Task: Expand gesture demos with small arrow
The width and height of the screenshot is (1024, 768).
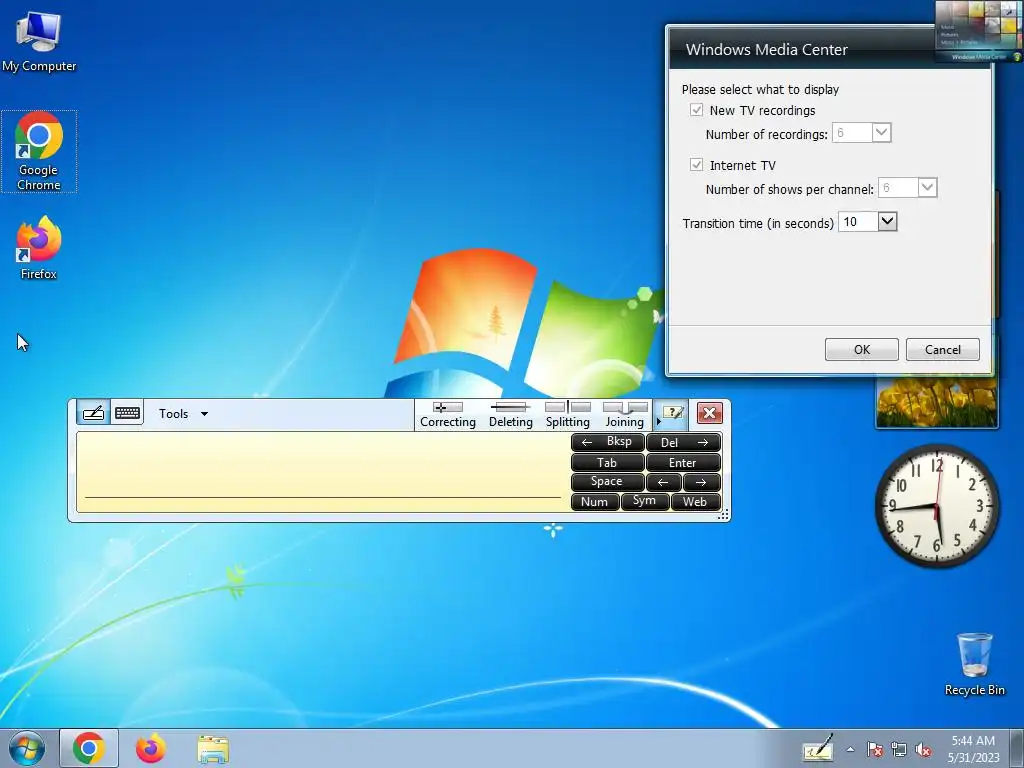Action: (658, 421)
